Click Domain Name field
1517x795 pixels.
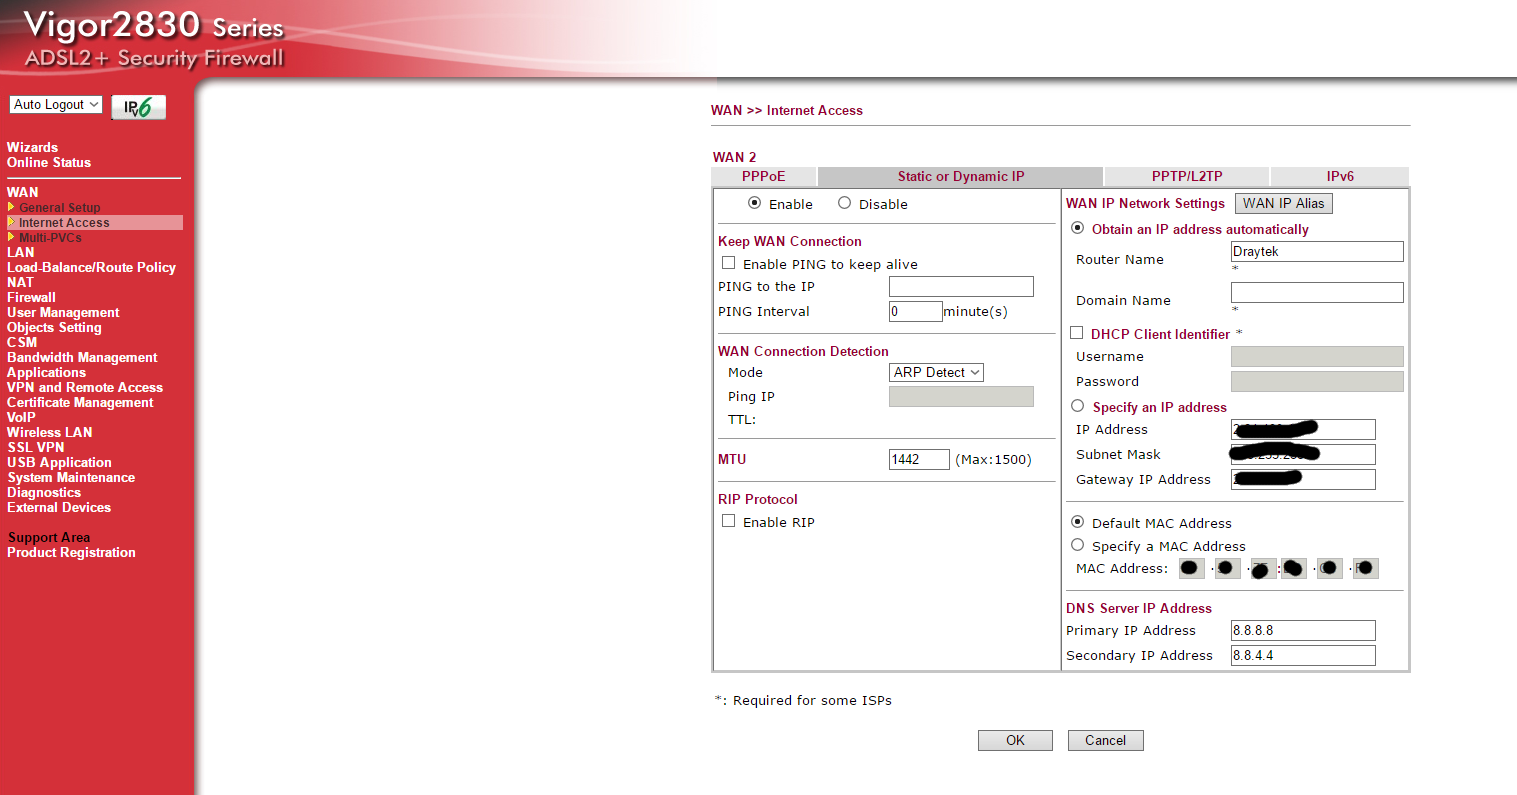[1317, 293]
